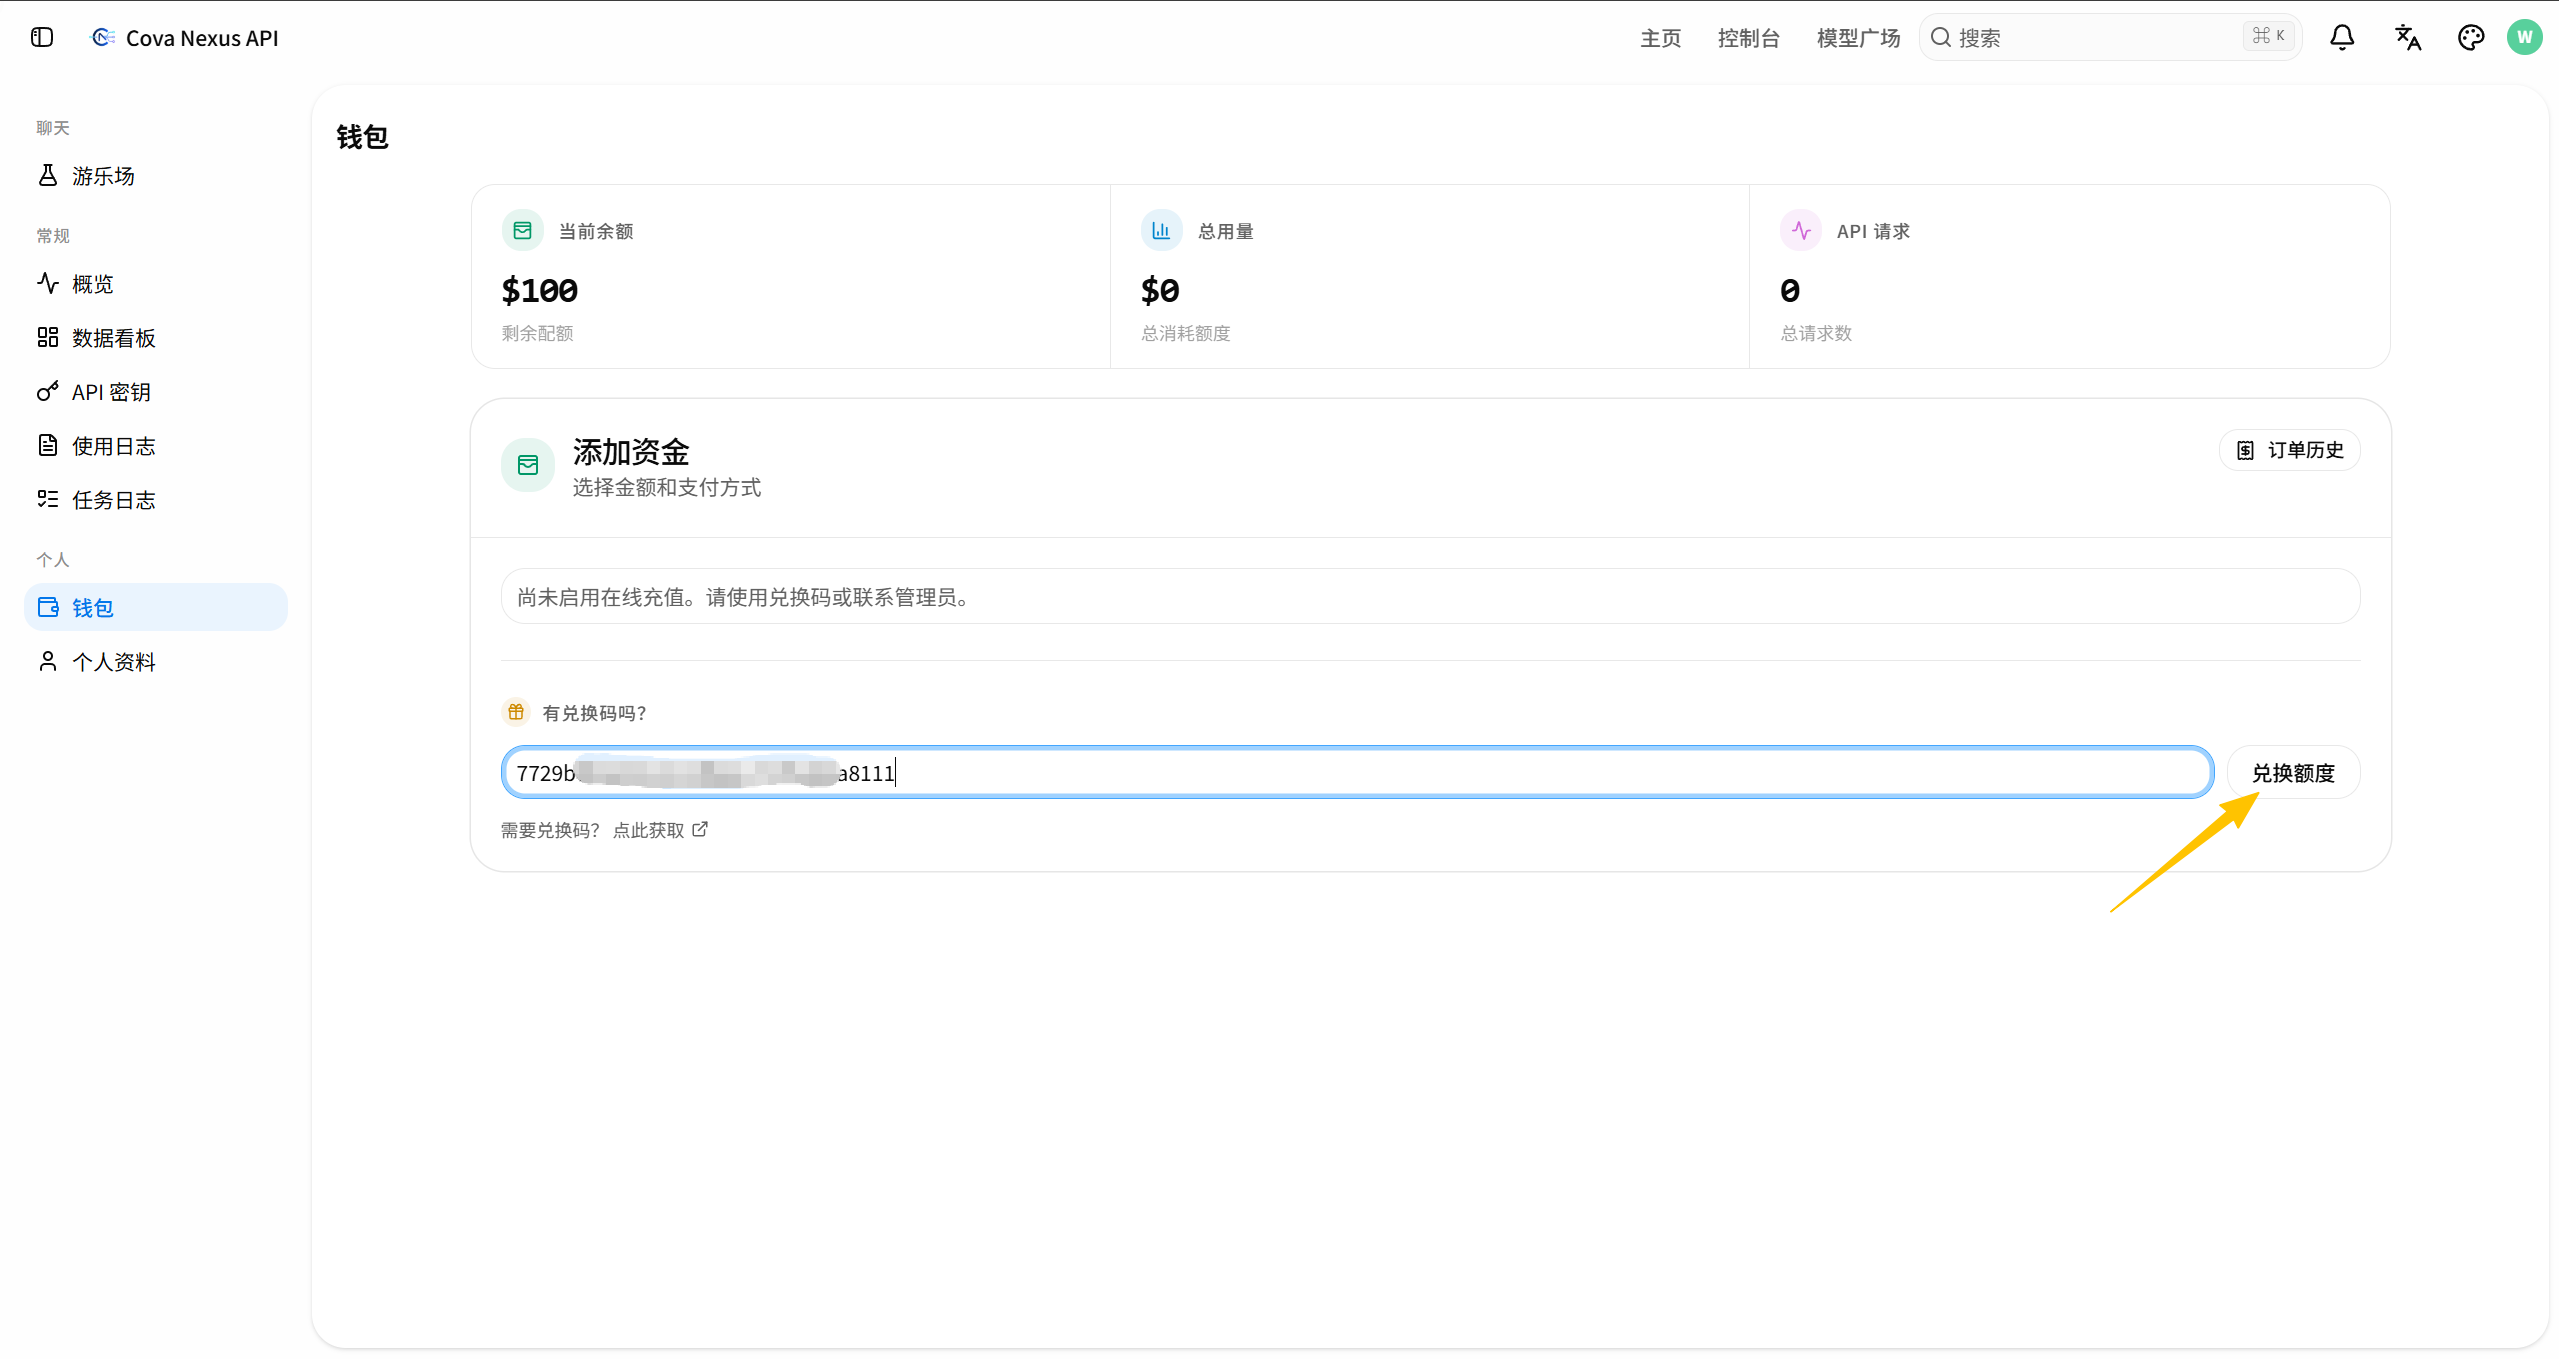Click the grid icon beside 数据看板
Screen dimensions: 2559x1359
tap(48, 338)
